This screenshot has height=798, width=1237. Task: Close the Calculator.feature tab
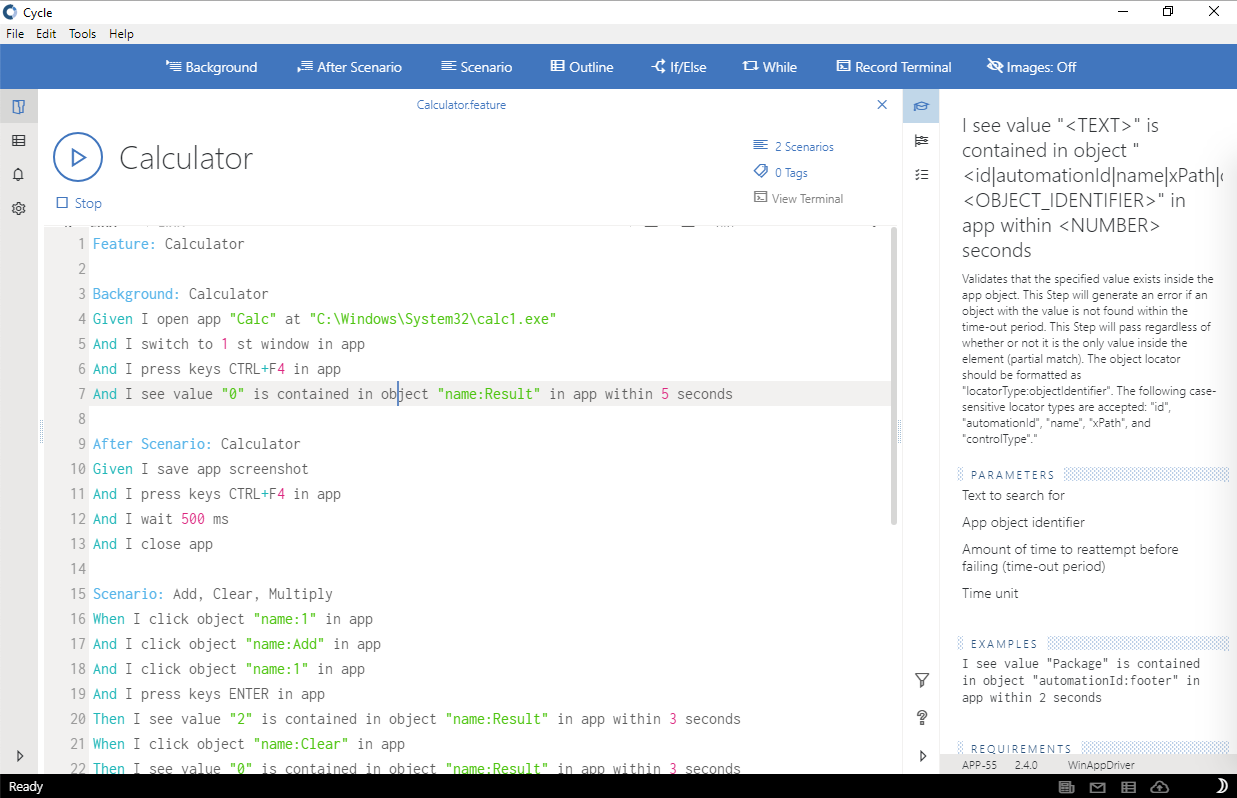click(x=882, y=104)
